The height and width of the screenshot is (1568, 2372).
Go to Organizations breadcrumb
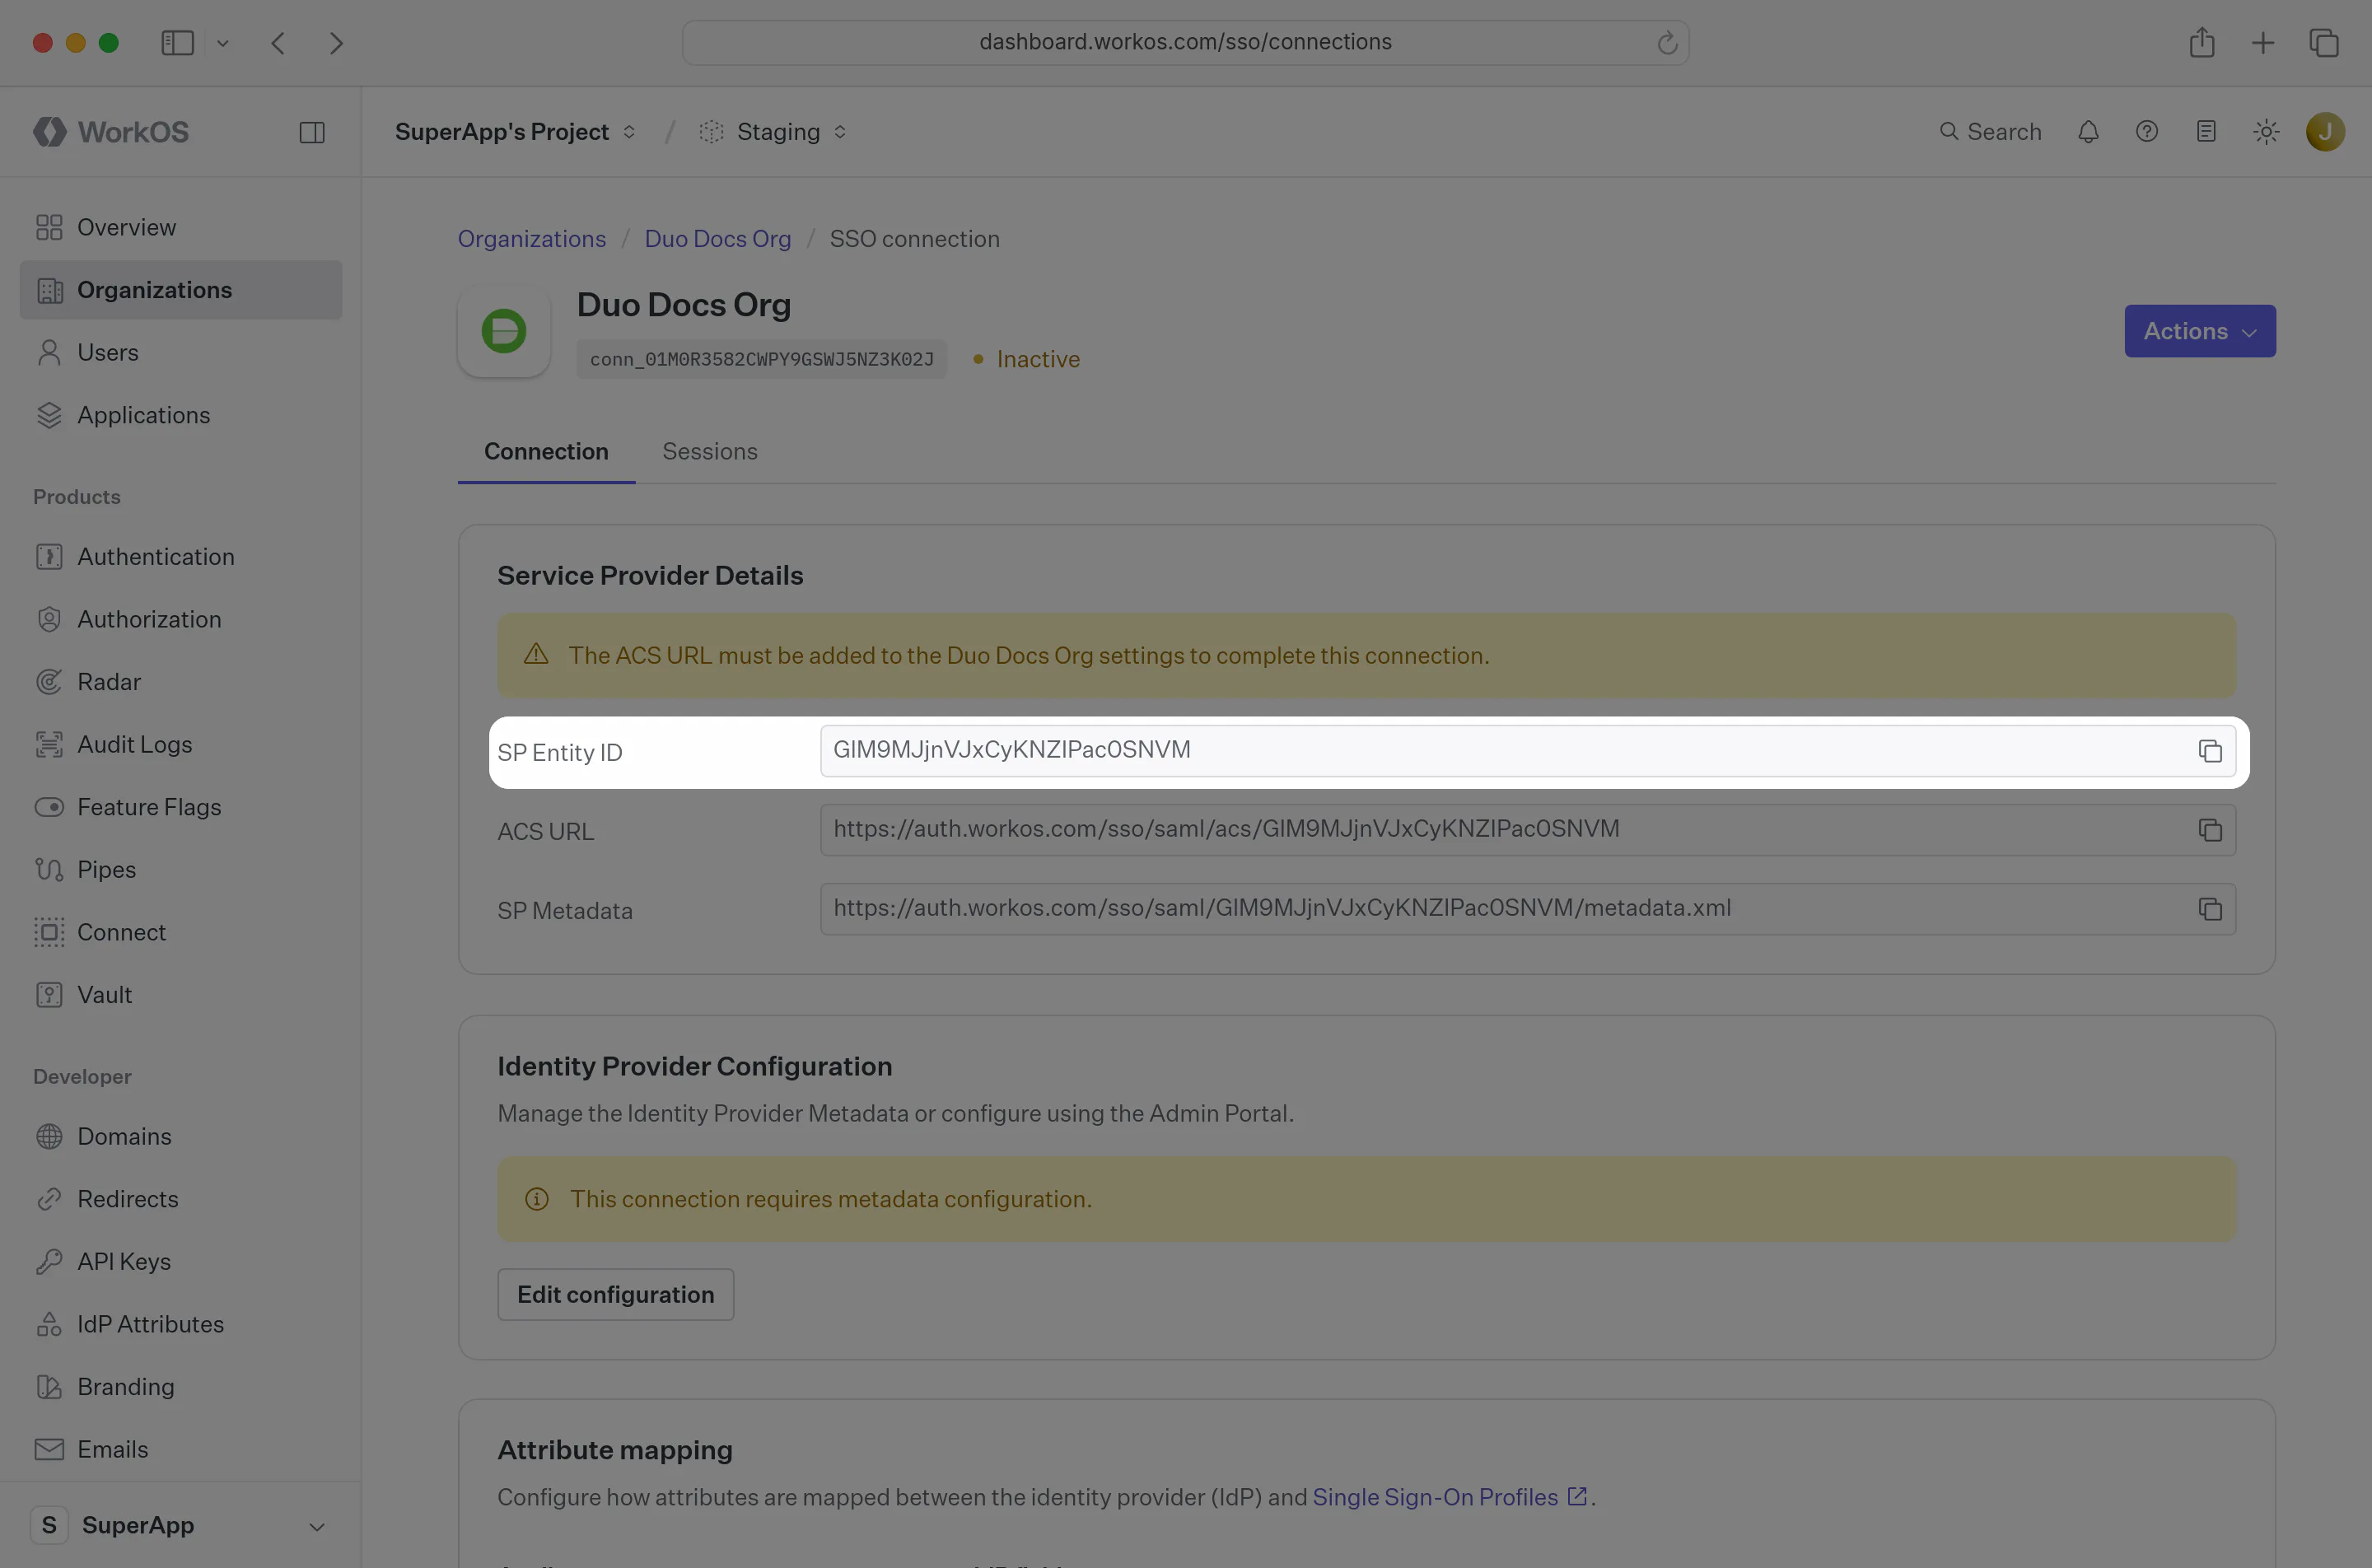[532, 239]
